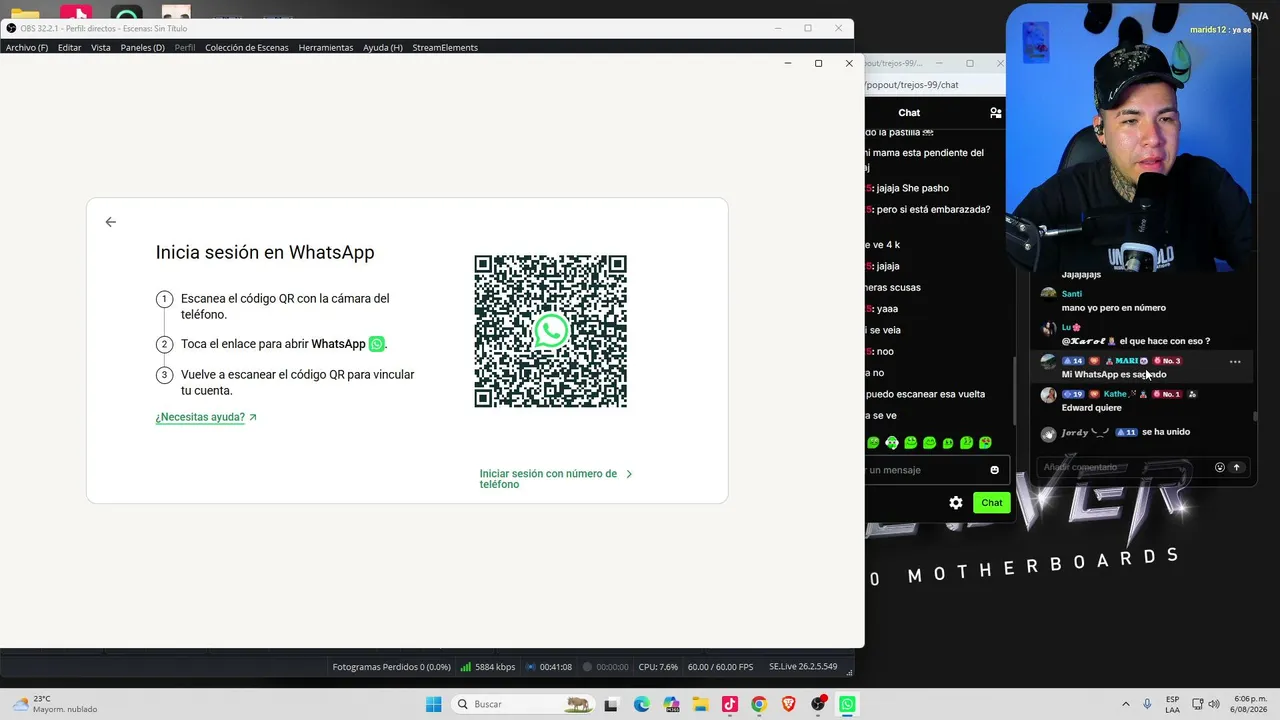Open the Vista menu in OBS

click(101, 47)
